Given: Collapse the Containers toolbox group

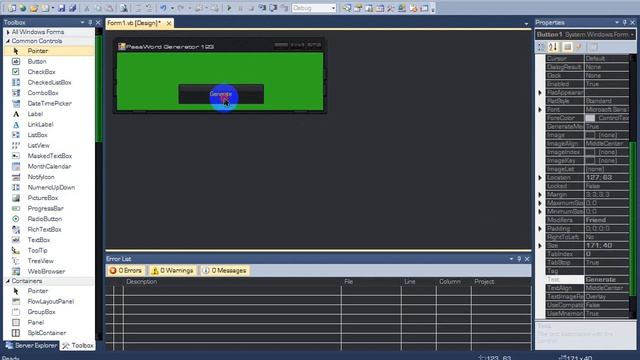Looking at the screenshot, I should tap(8, 281).
